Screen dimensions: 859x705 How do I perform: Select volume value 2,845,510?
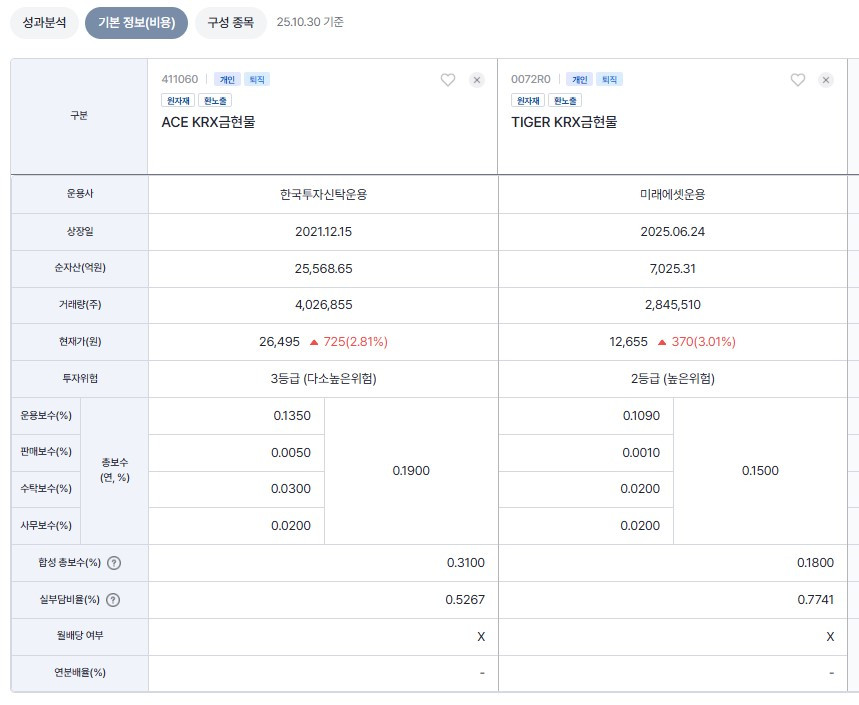pos(673,305)
